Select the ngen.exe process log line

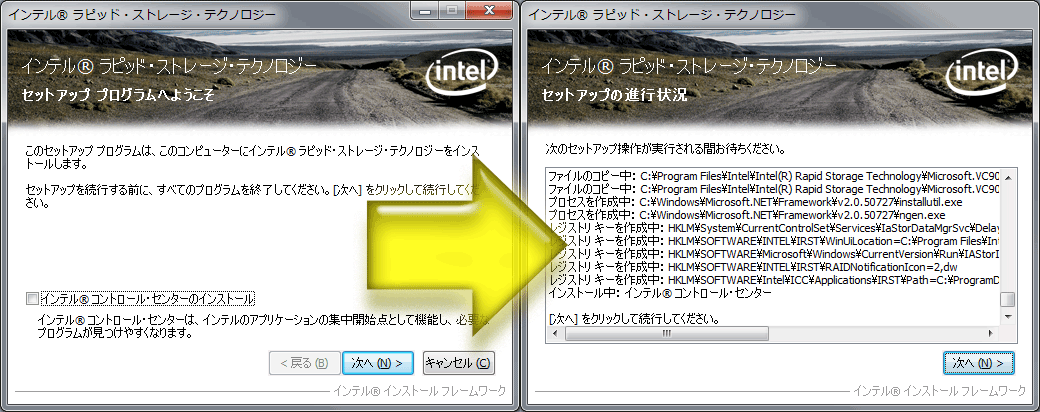(748, 215)
